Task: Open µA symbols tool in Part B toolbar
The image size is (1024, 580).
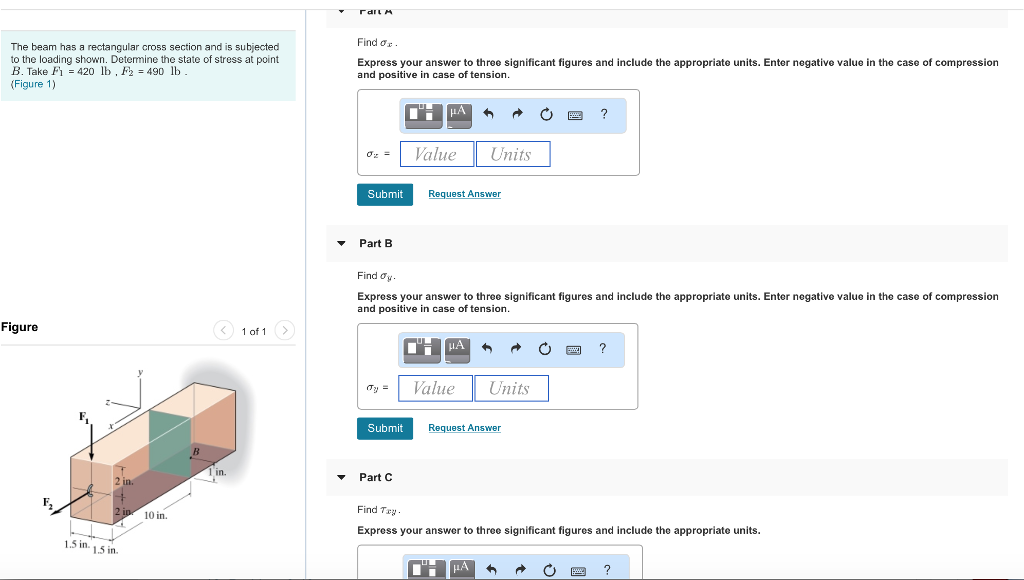Action: (x=458, y=349)
